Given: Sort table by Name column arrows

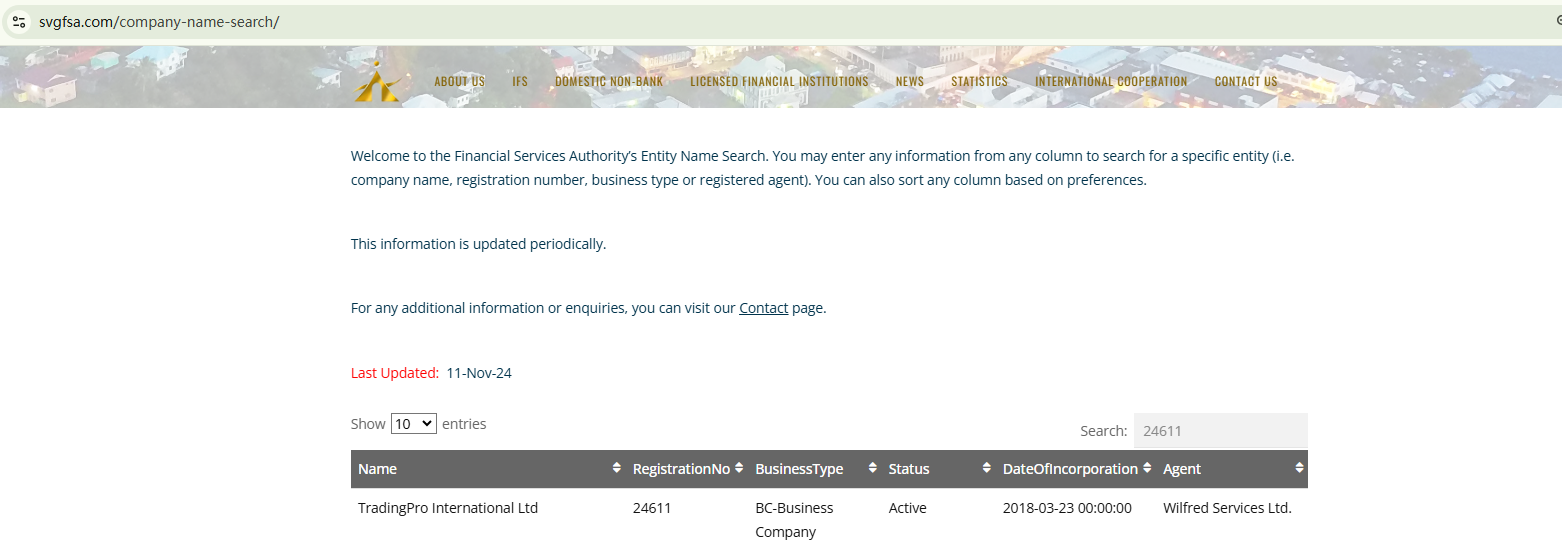Looking at the screenshot, I should point(616,469).
